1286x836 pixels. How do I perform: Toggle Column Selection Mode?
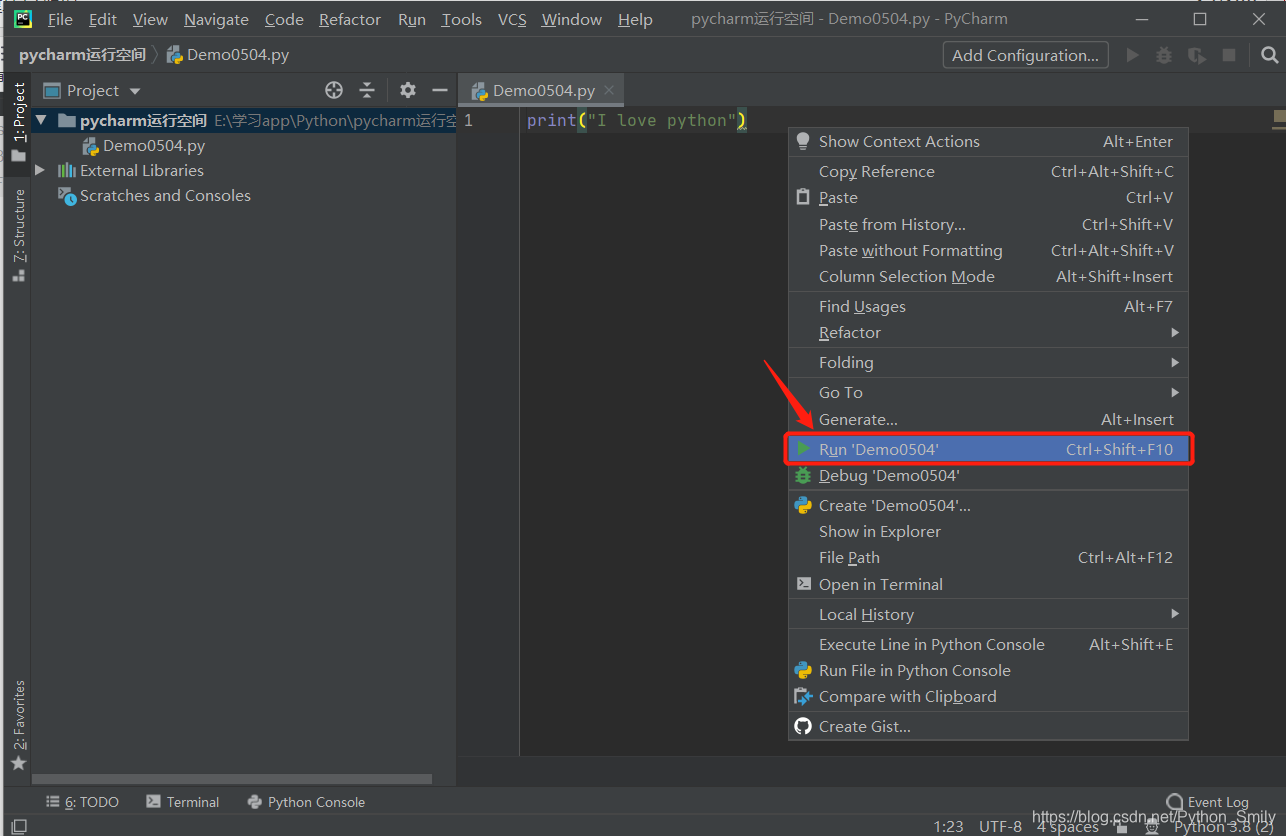pos(988,276)
